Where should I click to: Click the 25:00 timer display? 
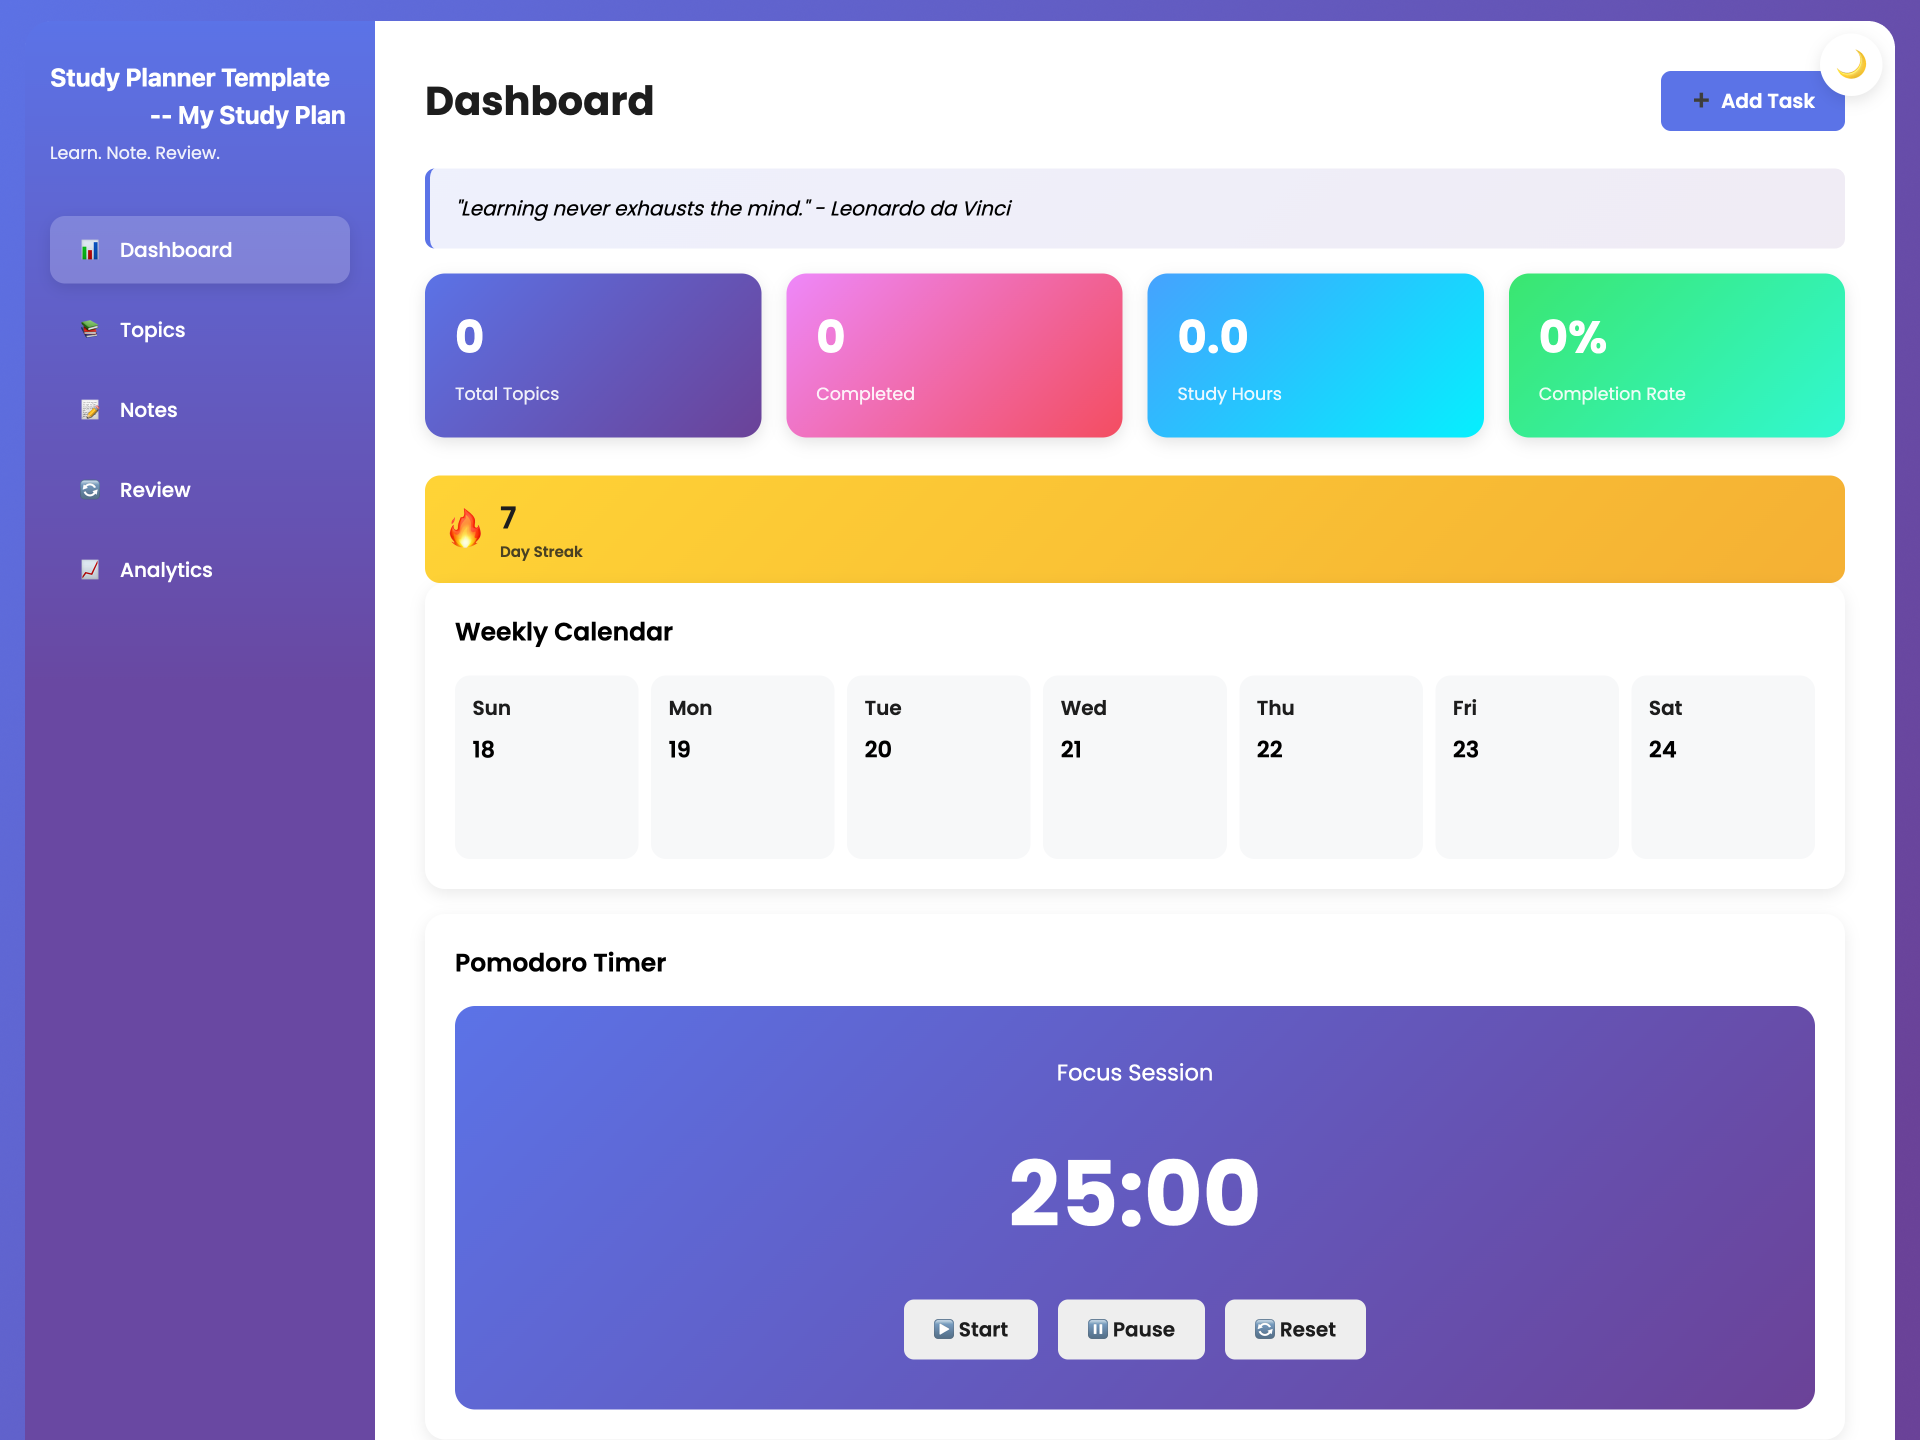[x=1134, y=1192]
